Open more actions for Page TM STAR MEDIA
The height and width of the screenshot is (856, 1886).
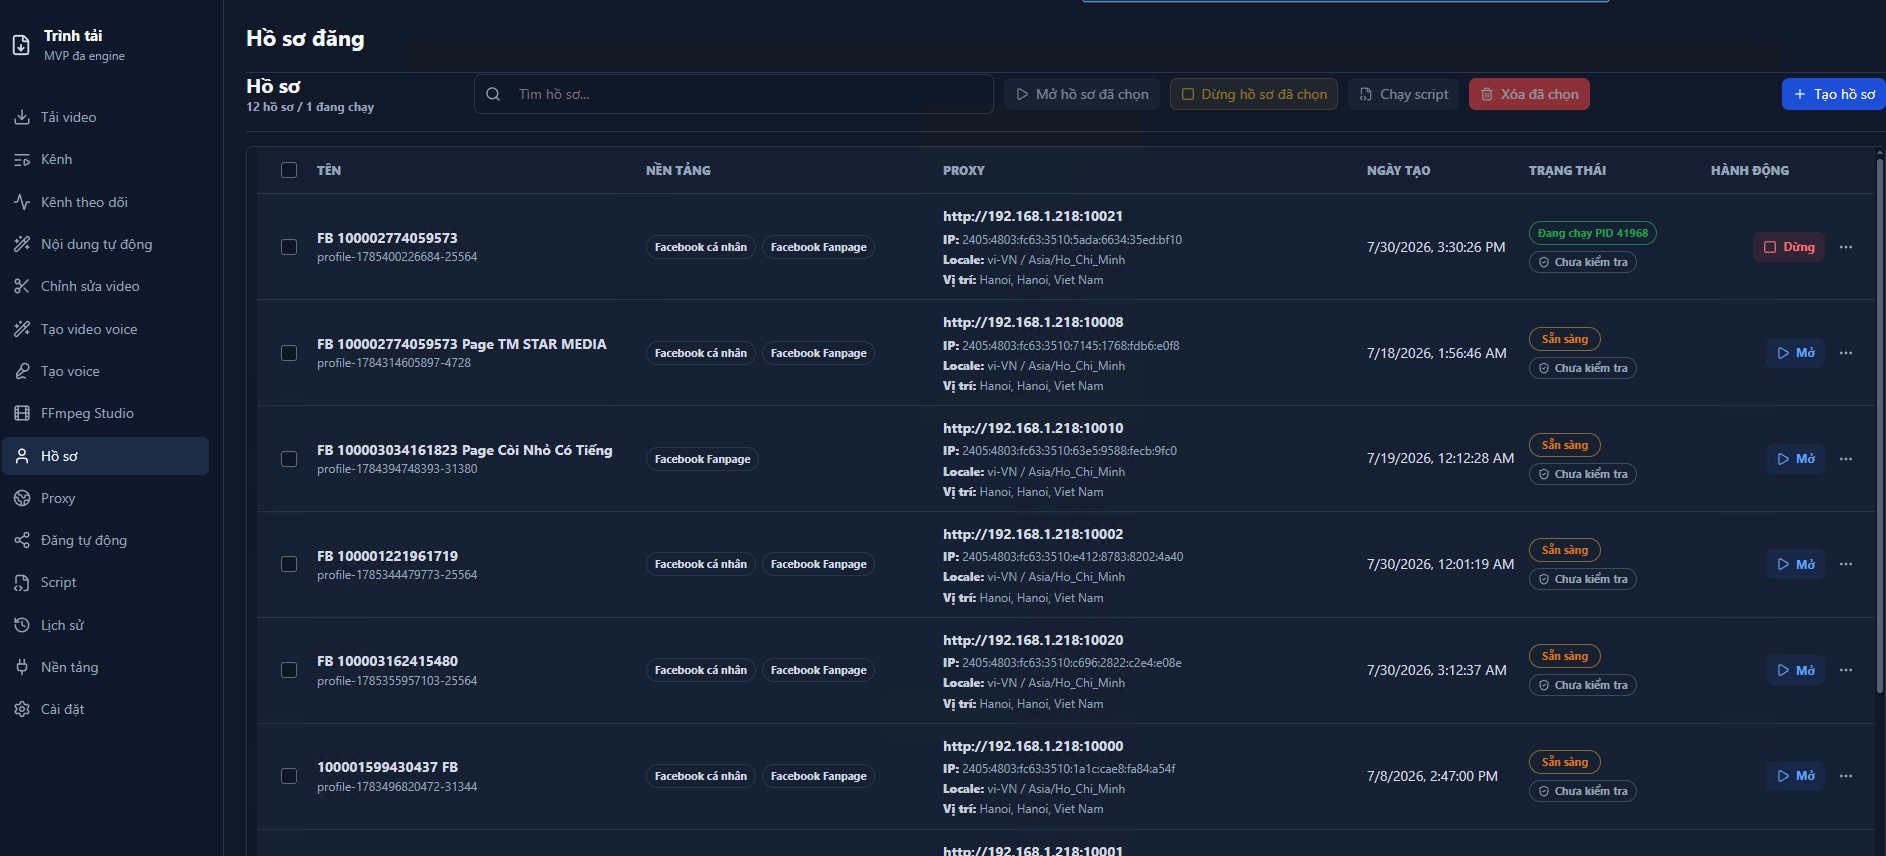1846,353
